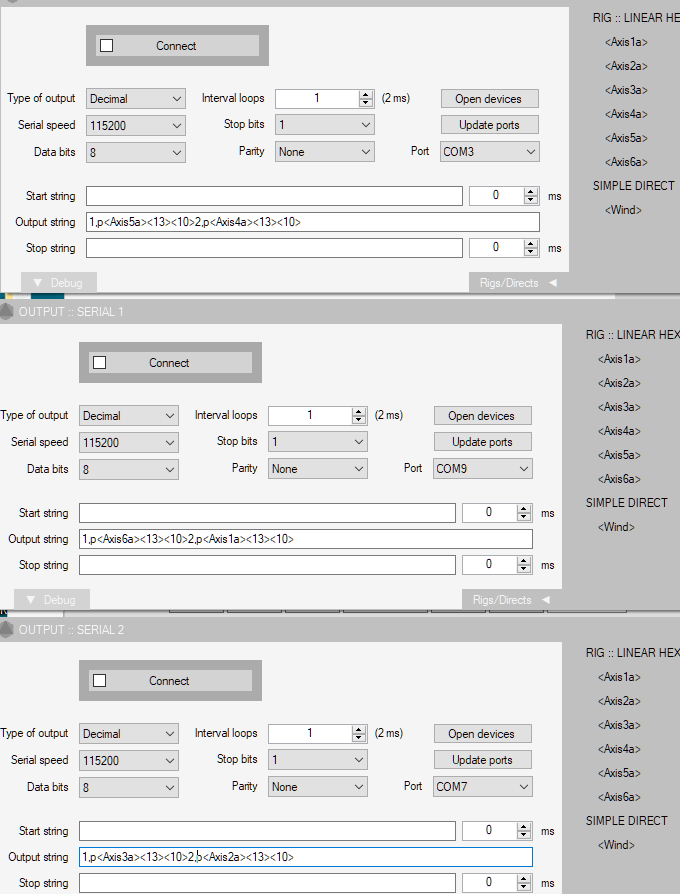
Task: Click the Output string field in SERIAL 2
Action: point(305,857)
